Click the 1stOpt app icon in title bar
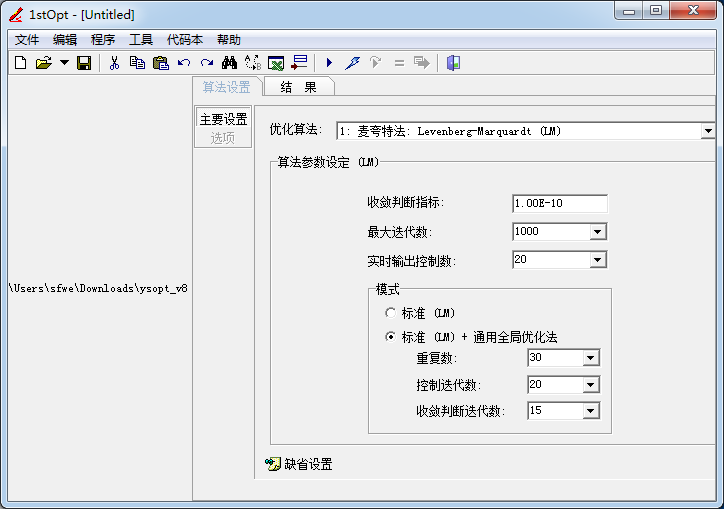The height and width of the screenshot is (509, 724). click(x=16, y=15)
